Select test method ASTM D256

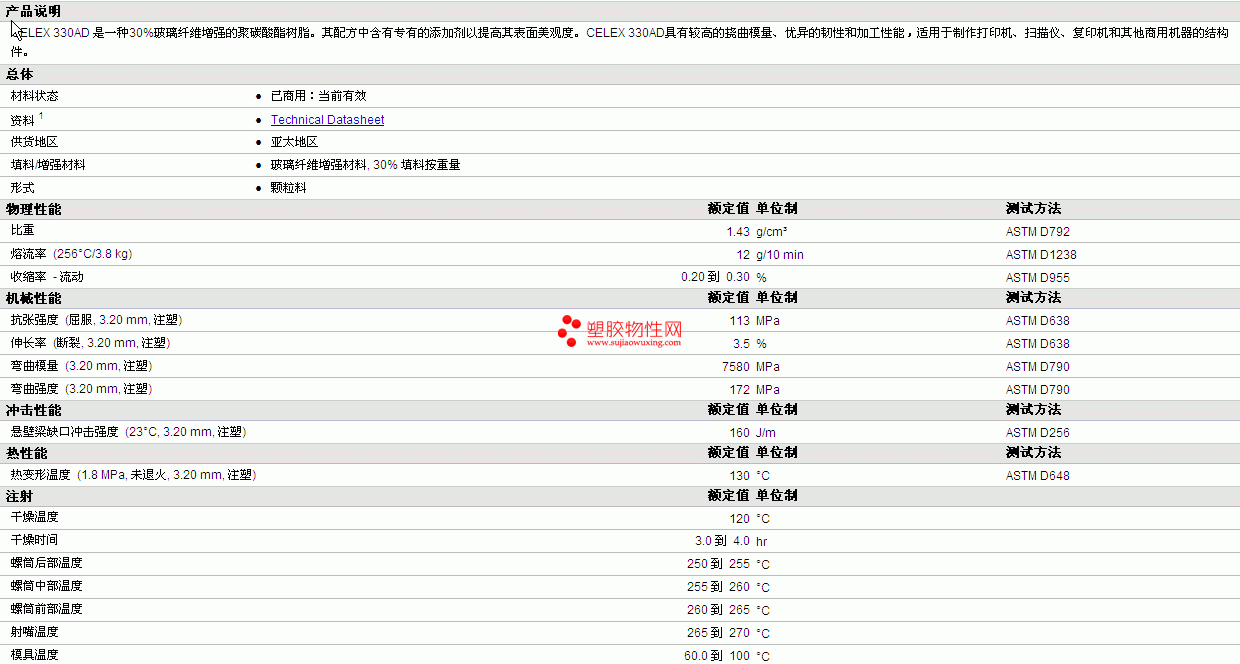click(x=1038, y=433)
